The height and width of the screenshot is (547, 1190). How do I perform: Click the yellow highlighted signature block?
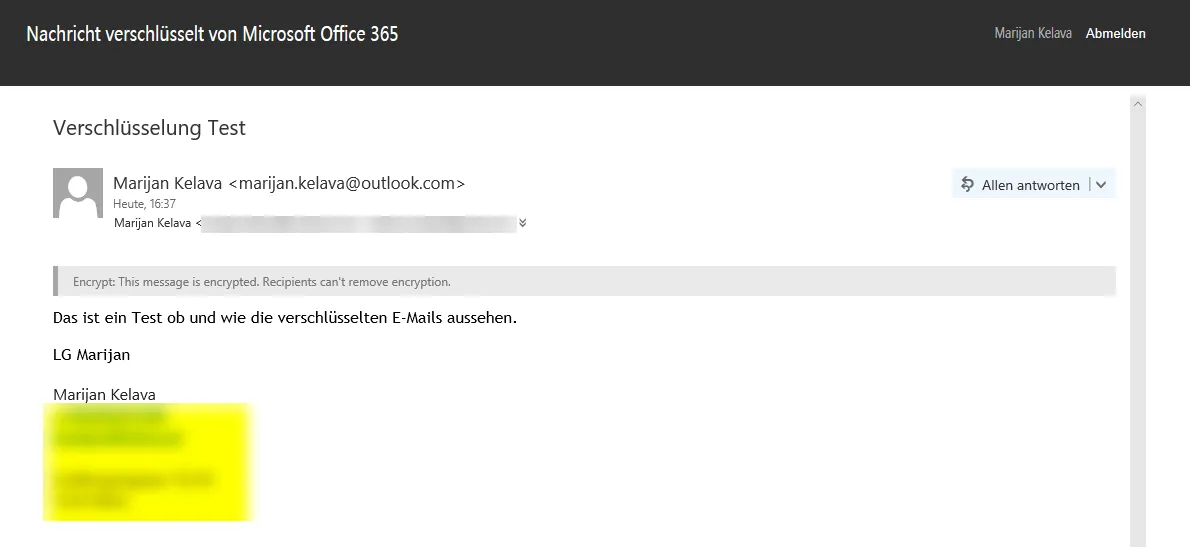coord(147,463)
